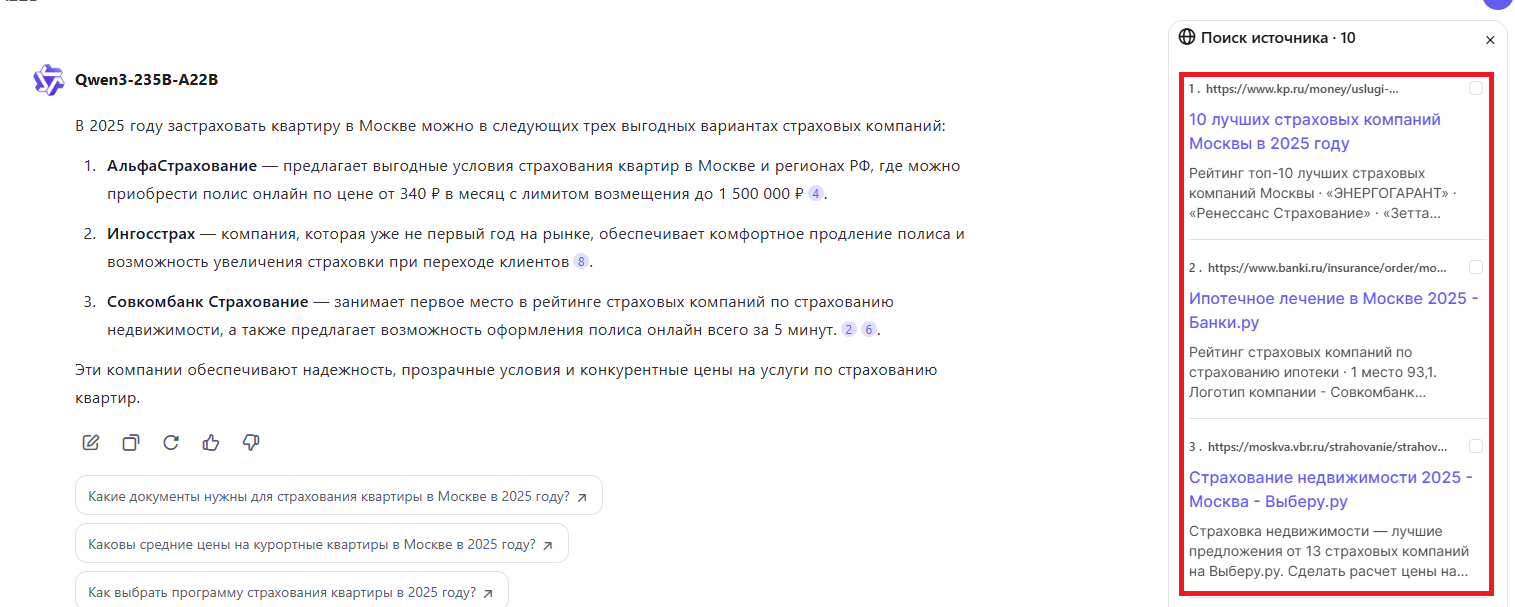Ask 'Какие документы нужны для страхования' suggestion
The height and width of the screenshot is (607, 1515).
(x=339, y=496)
